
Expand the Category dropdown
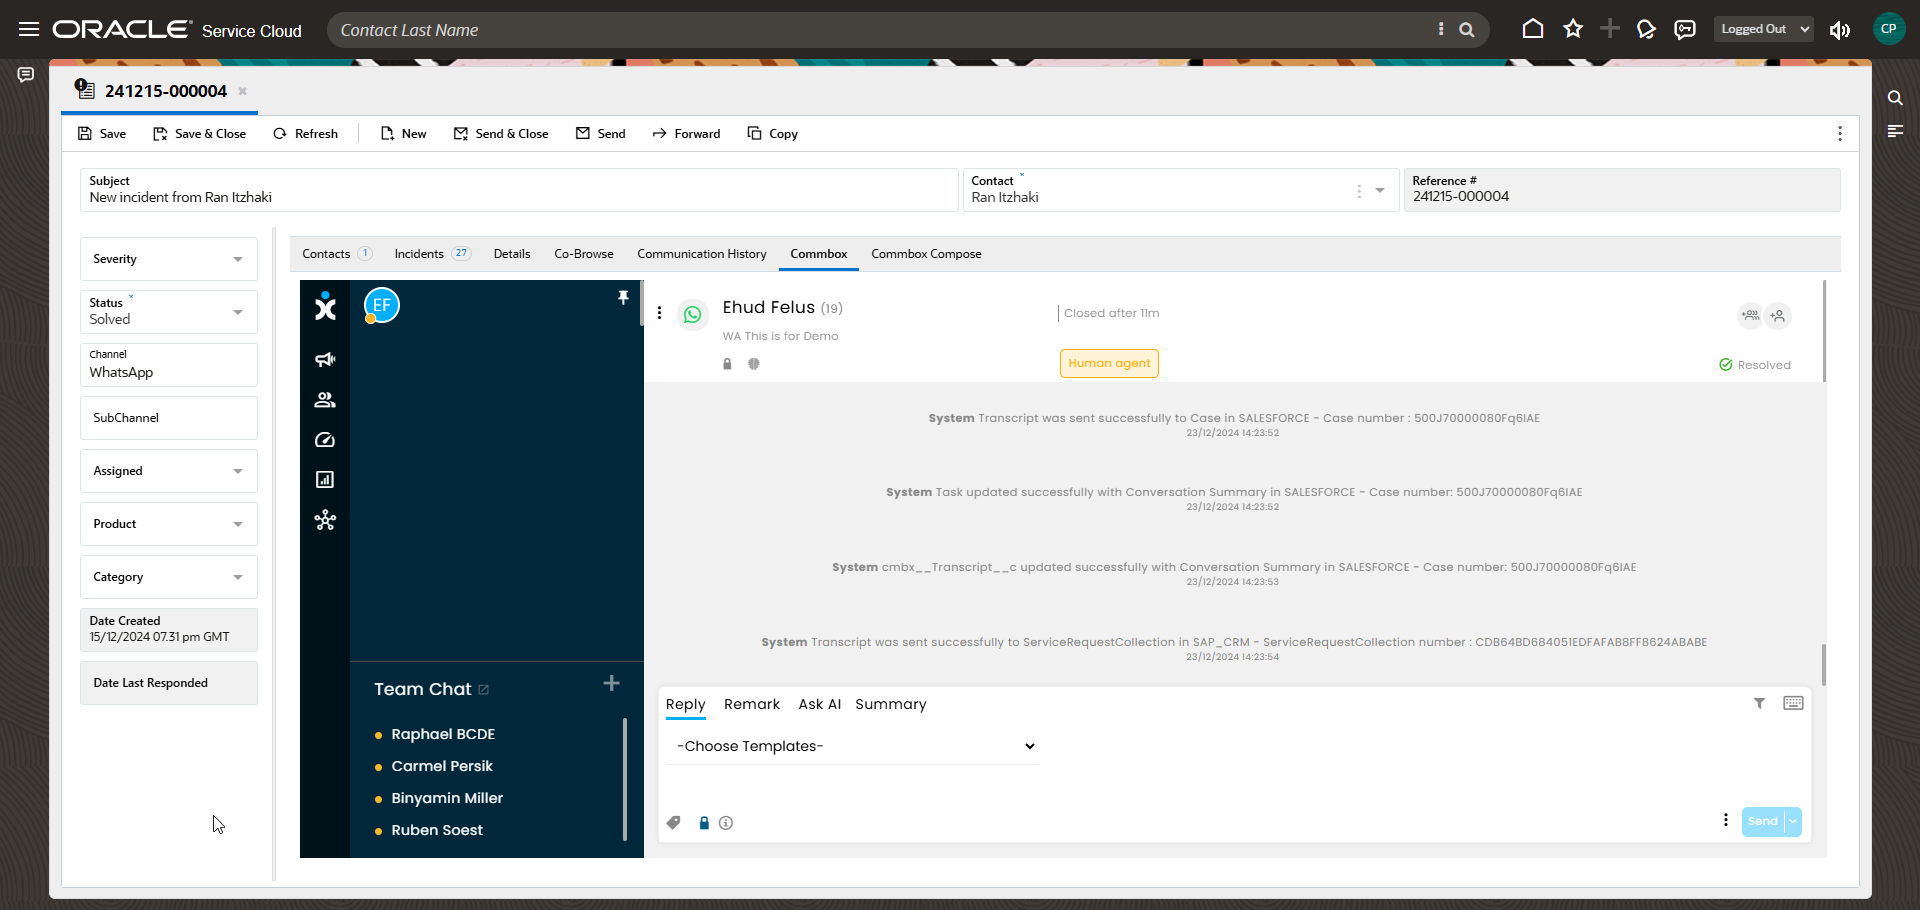pyautogui.click(x=169, y=577)
